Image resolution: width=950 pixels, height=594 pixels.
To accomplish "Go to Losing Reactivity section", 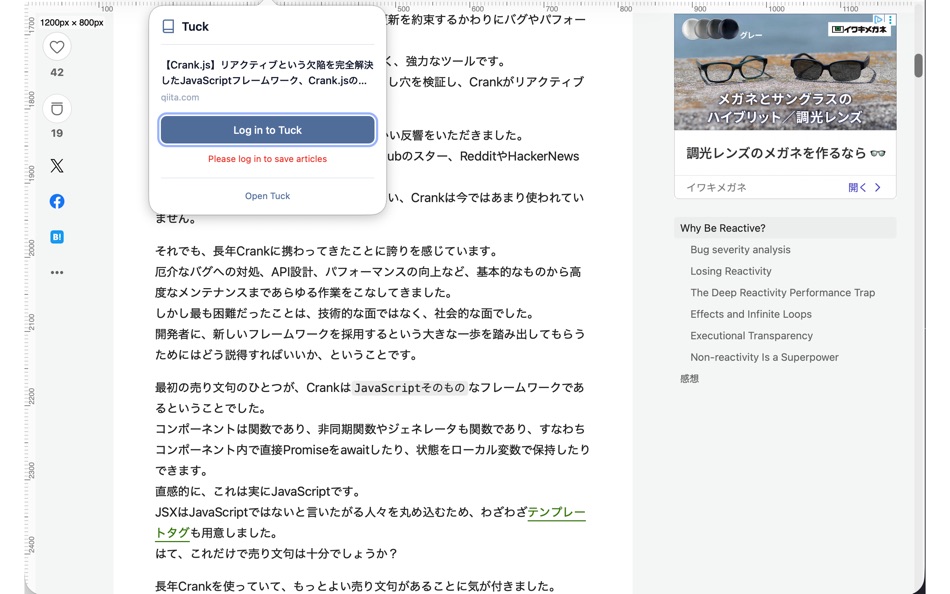I will [731, 271].
